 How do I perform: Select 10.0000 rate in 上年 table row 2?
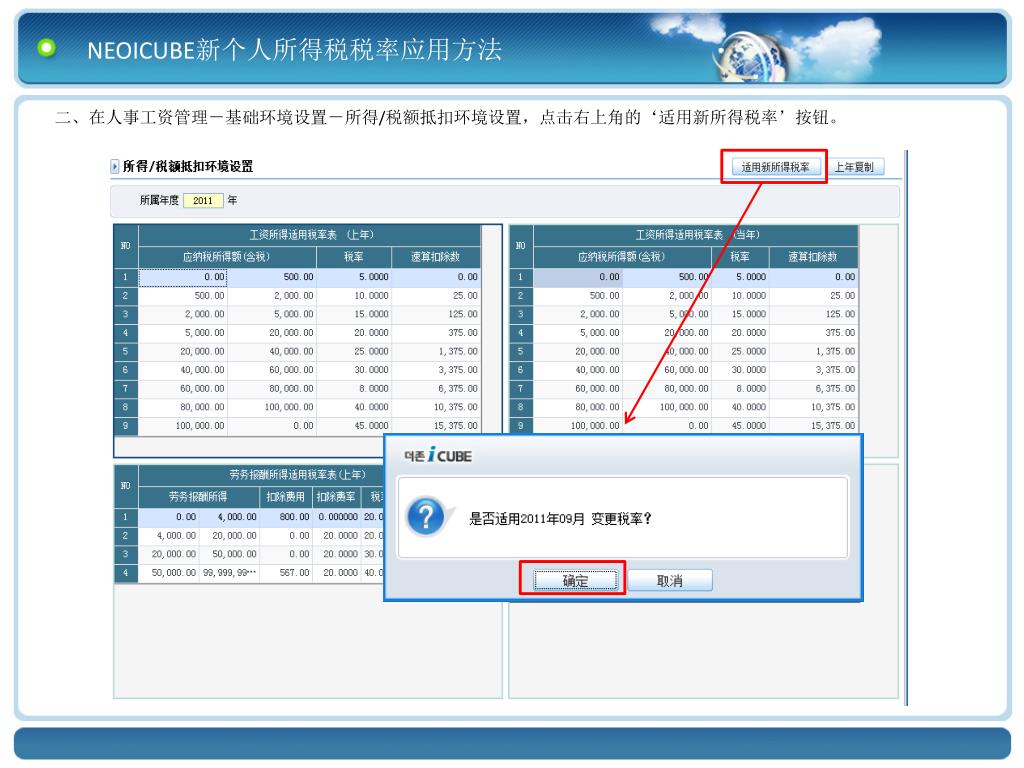353,296
